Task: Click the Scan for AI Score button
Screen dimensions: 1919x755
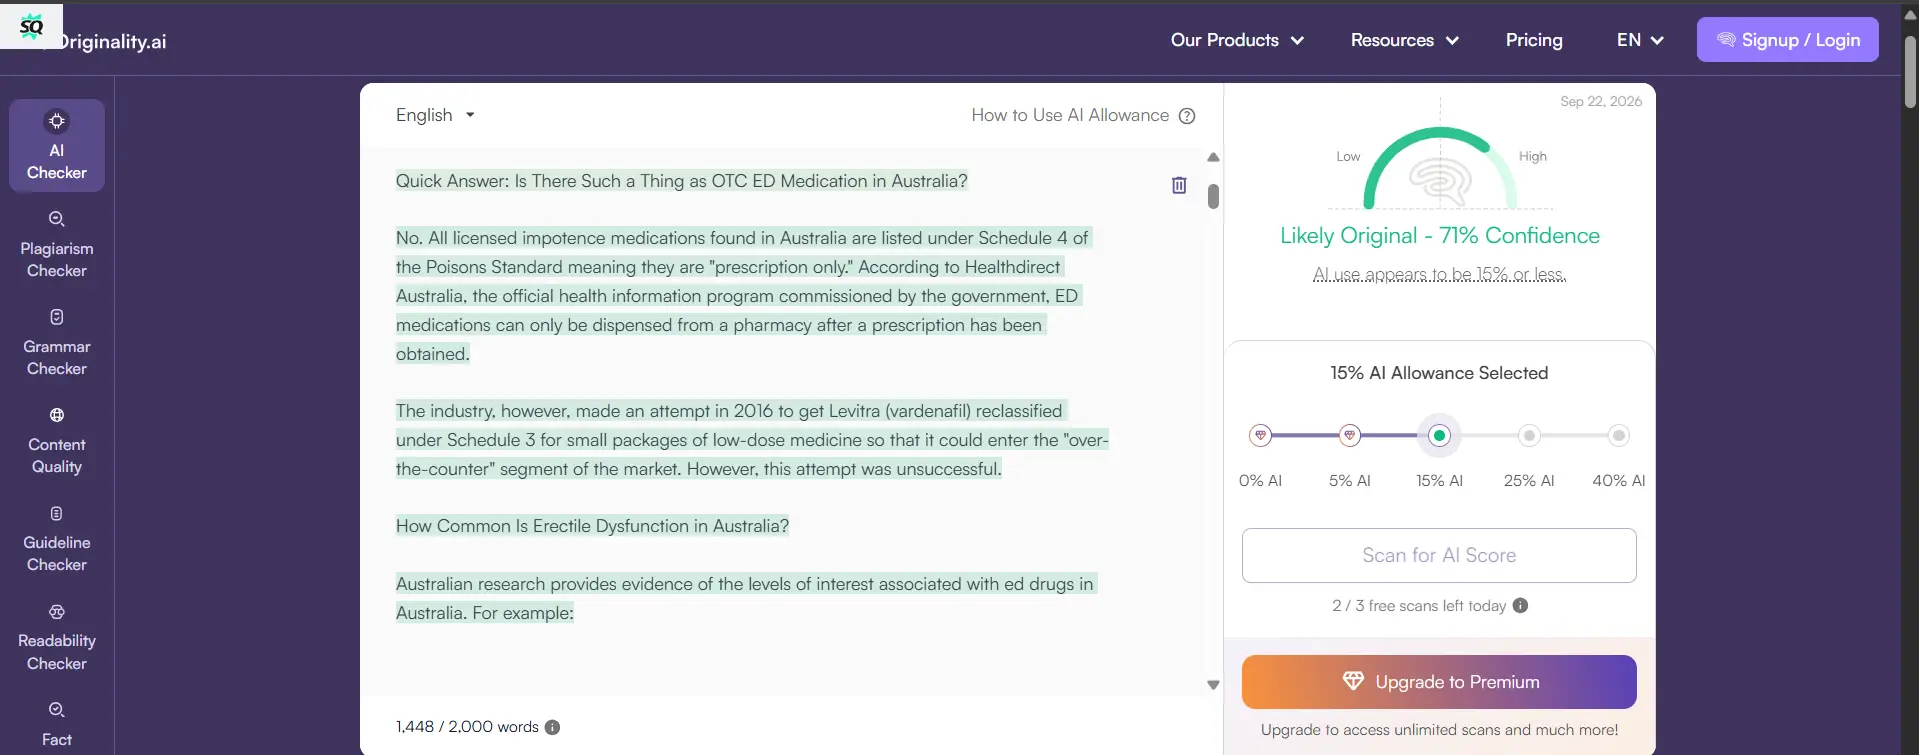Action: click(1439, 555)
